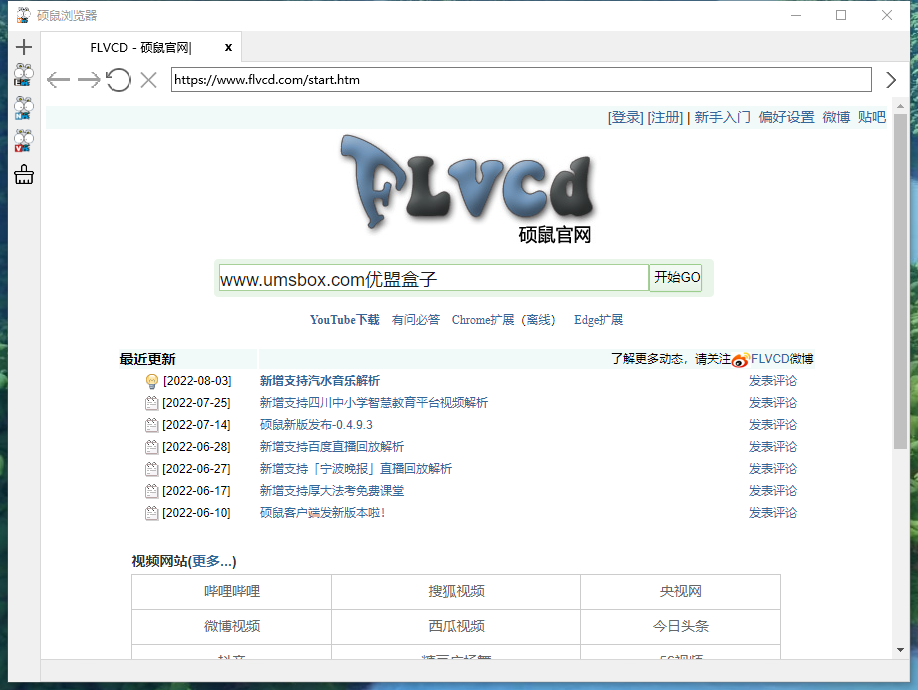918x690 pixels.
Task: Click notepad icon next to 2022-06-28
Action: pyautogui.click(x=152, y=447)
